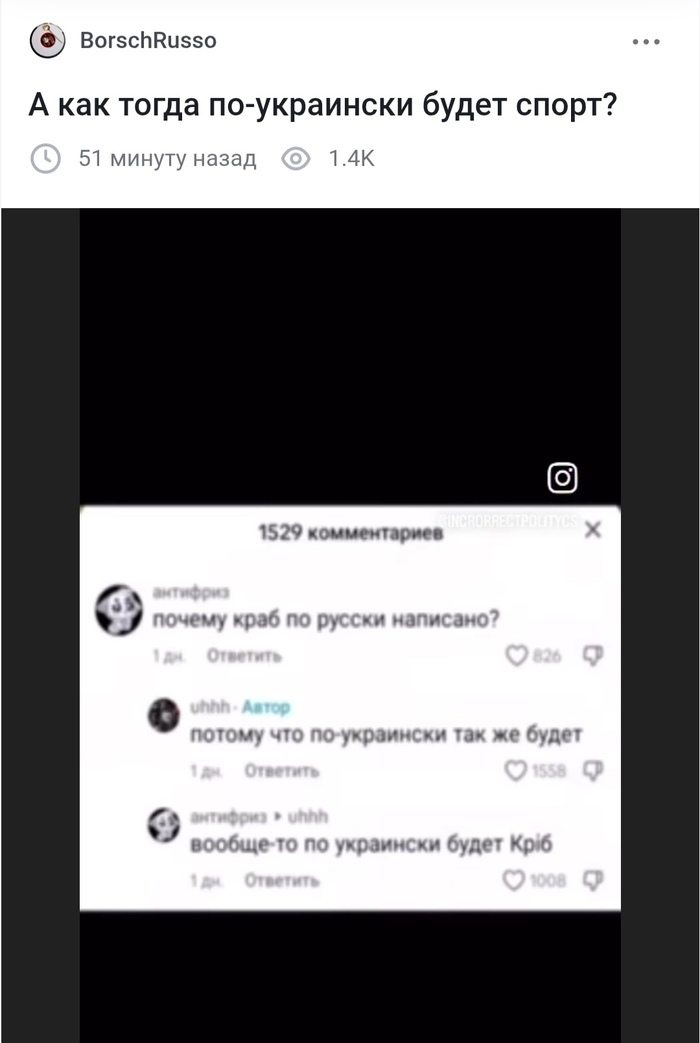Open post title about Ukrainian sport
This screenshot has width=700, height=1043.
pyautogui.click(x=323, y=105)
